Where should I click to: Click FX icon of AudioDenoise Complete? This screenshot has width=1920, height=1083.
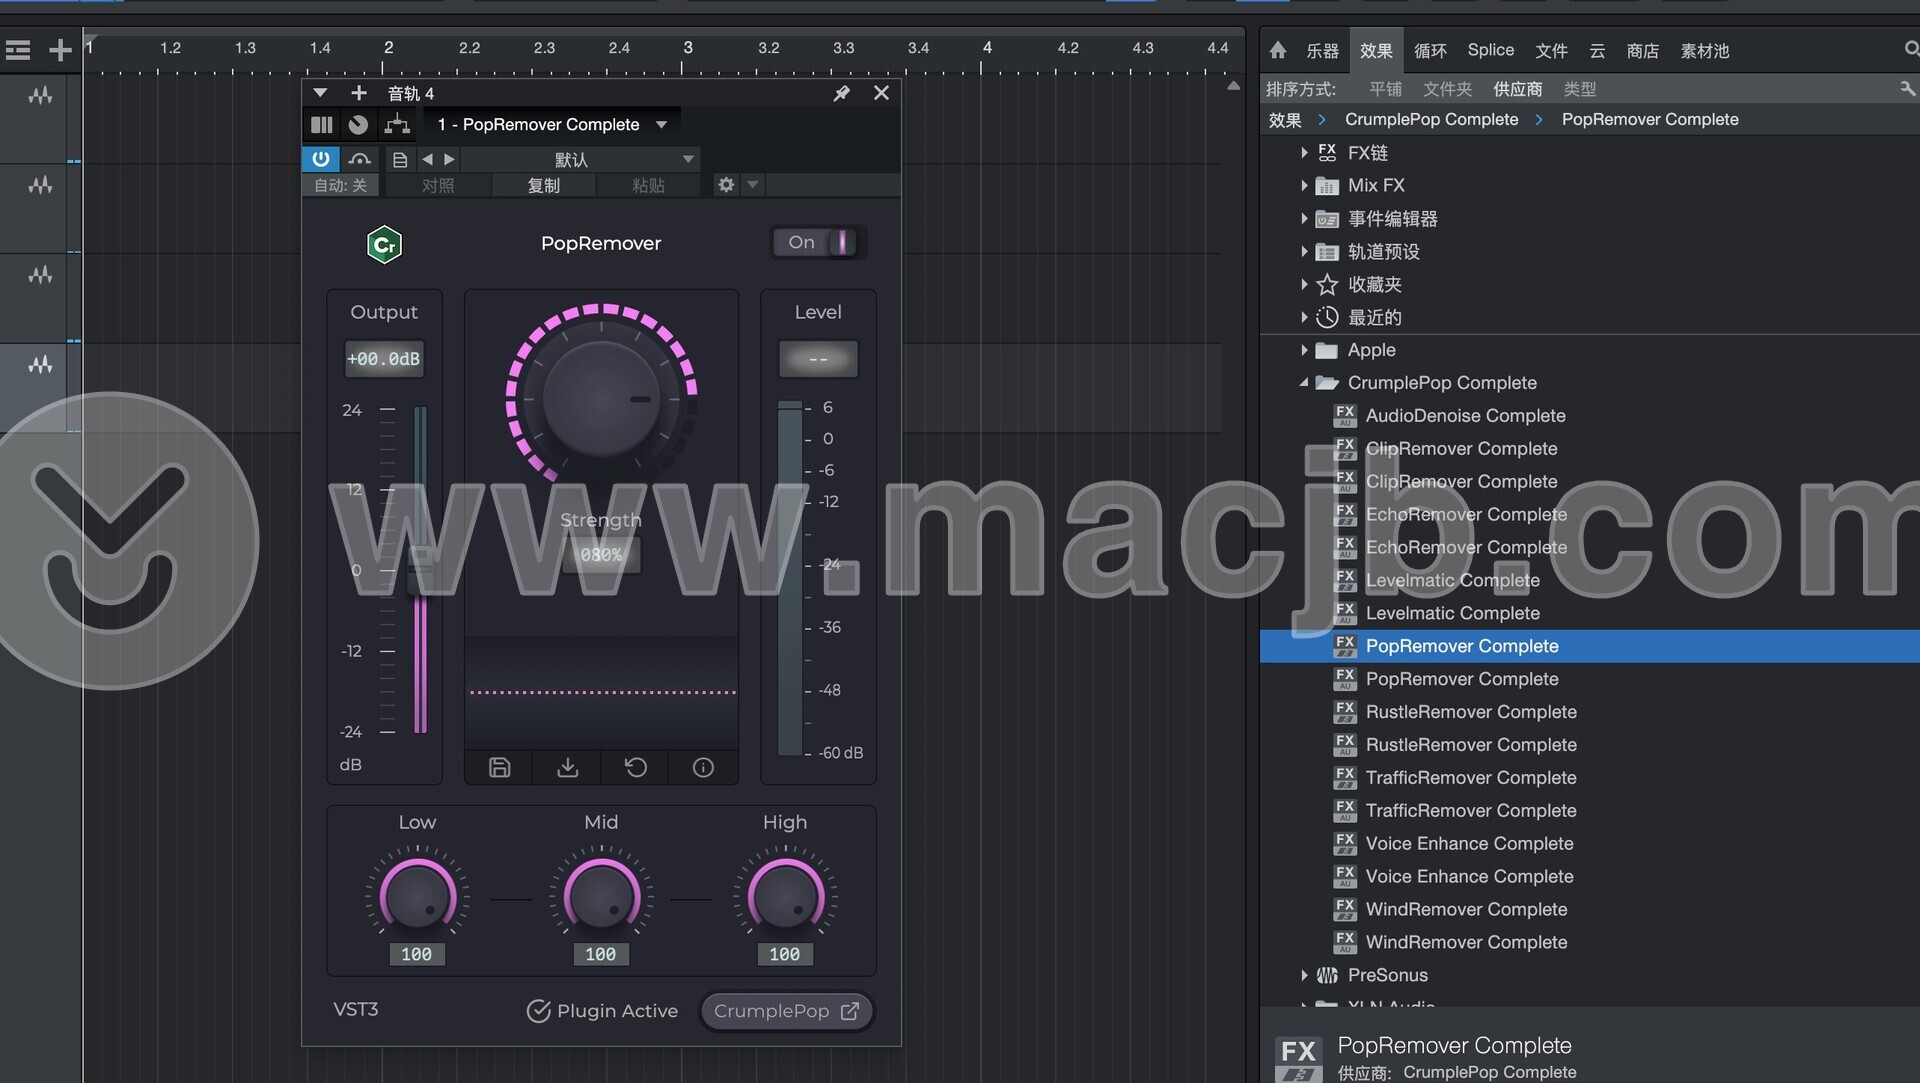(1345, 416)
